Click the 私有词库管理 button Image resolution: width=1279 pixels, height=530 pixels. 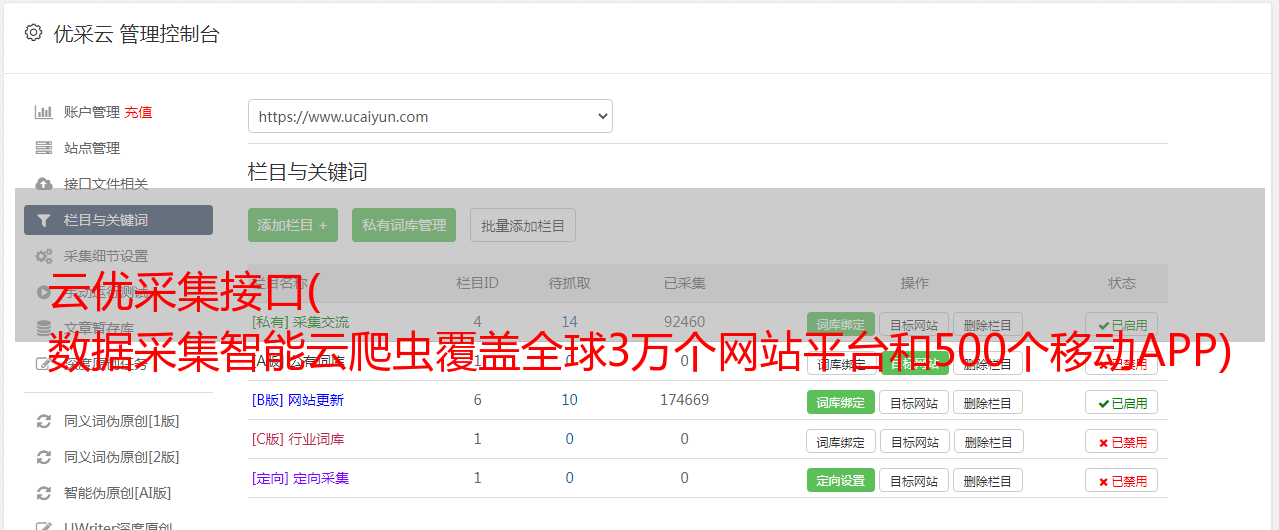(x=404, y=225)
